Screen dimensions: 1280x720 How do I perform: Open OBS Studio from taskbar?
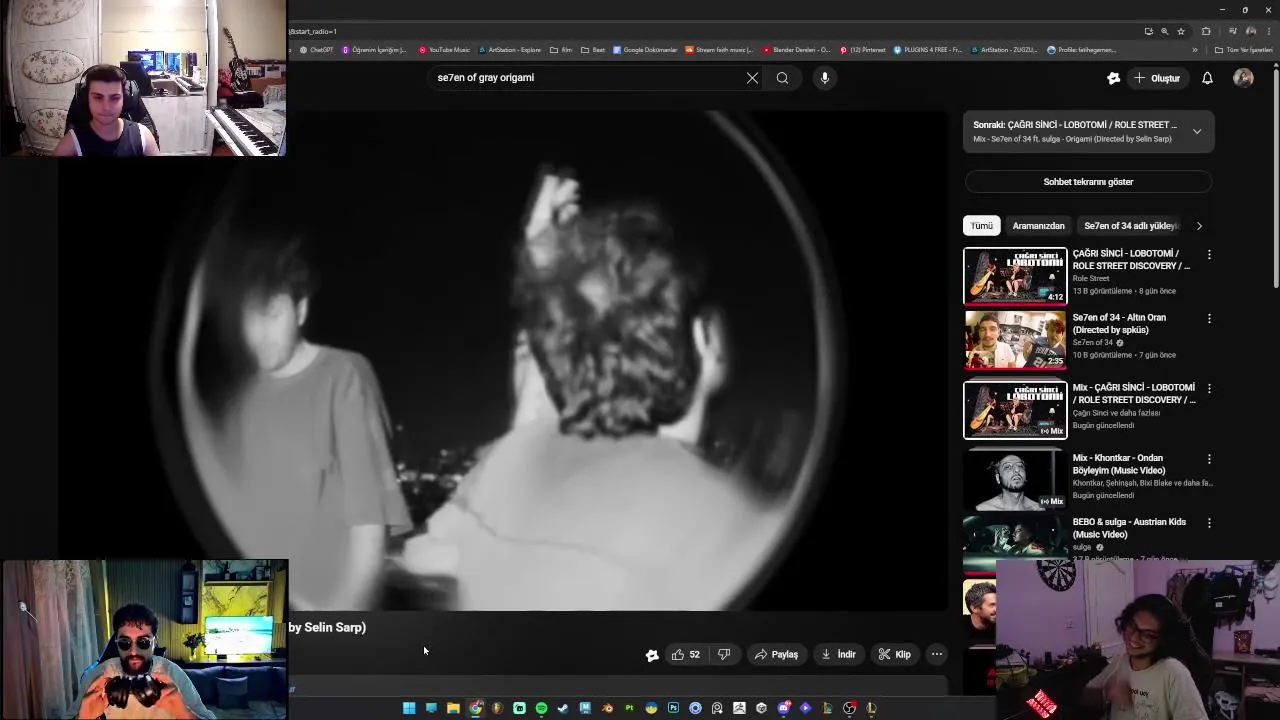[849, 708]
